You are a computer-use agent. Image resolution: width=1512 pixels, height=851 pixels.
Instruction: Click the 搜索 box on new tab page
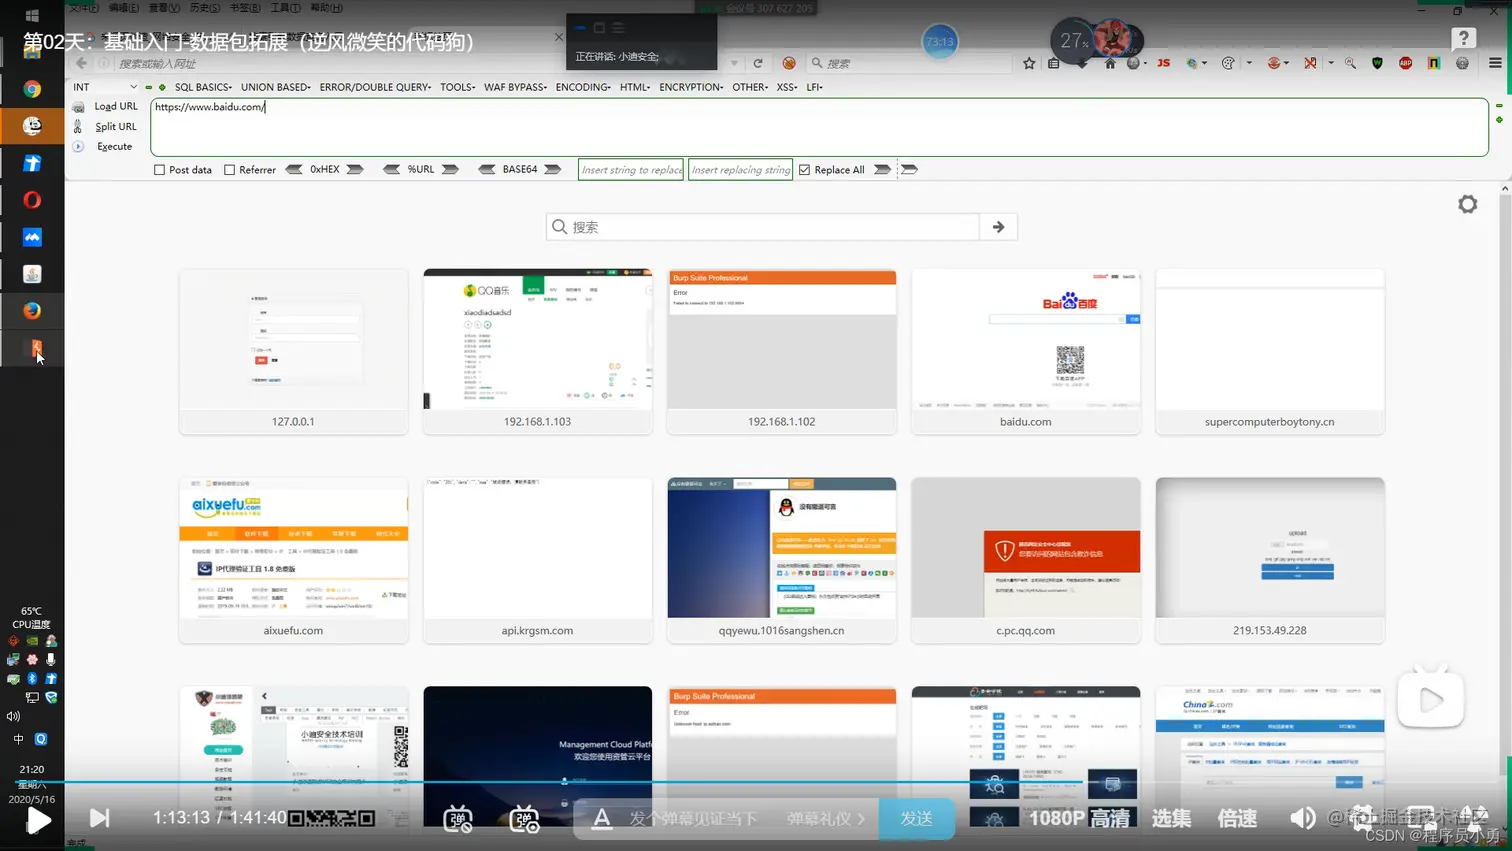coord(763,227)
